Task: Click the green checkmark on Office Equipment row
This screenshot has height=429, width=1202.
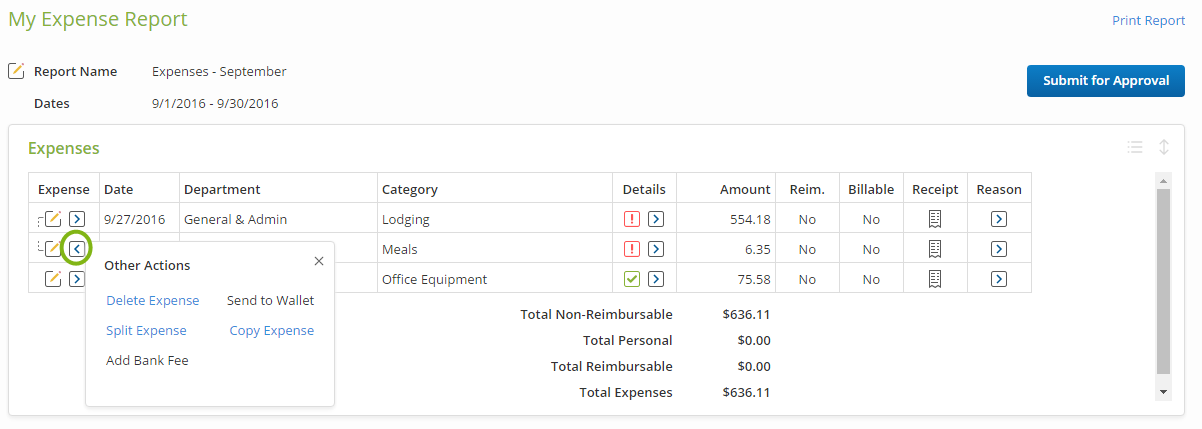Action: [632, 279]
